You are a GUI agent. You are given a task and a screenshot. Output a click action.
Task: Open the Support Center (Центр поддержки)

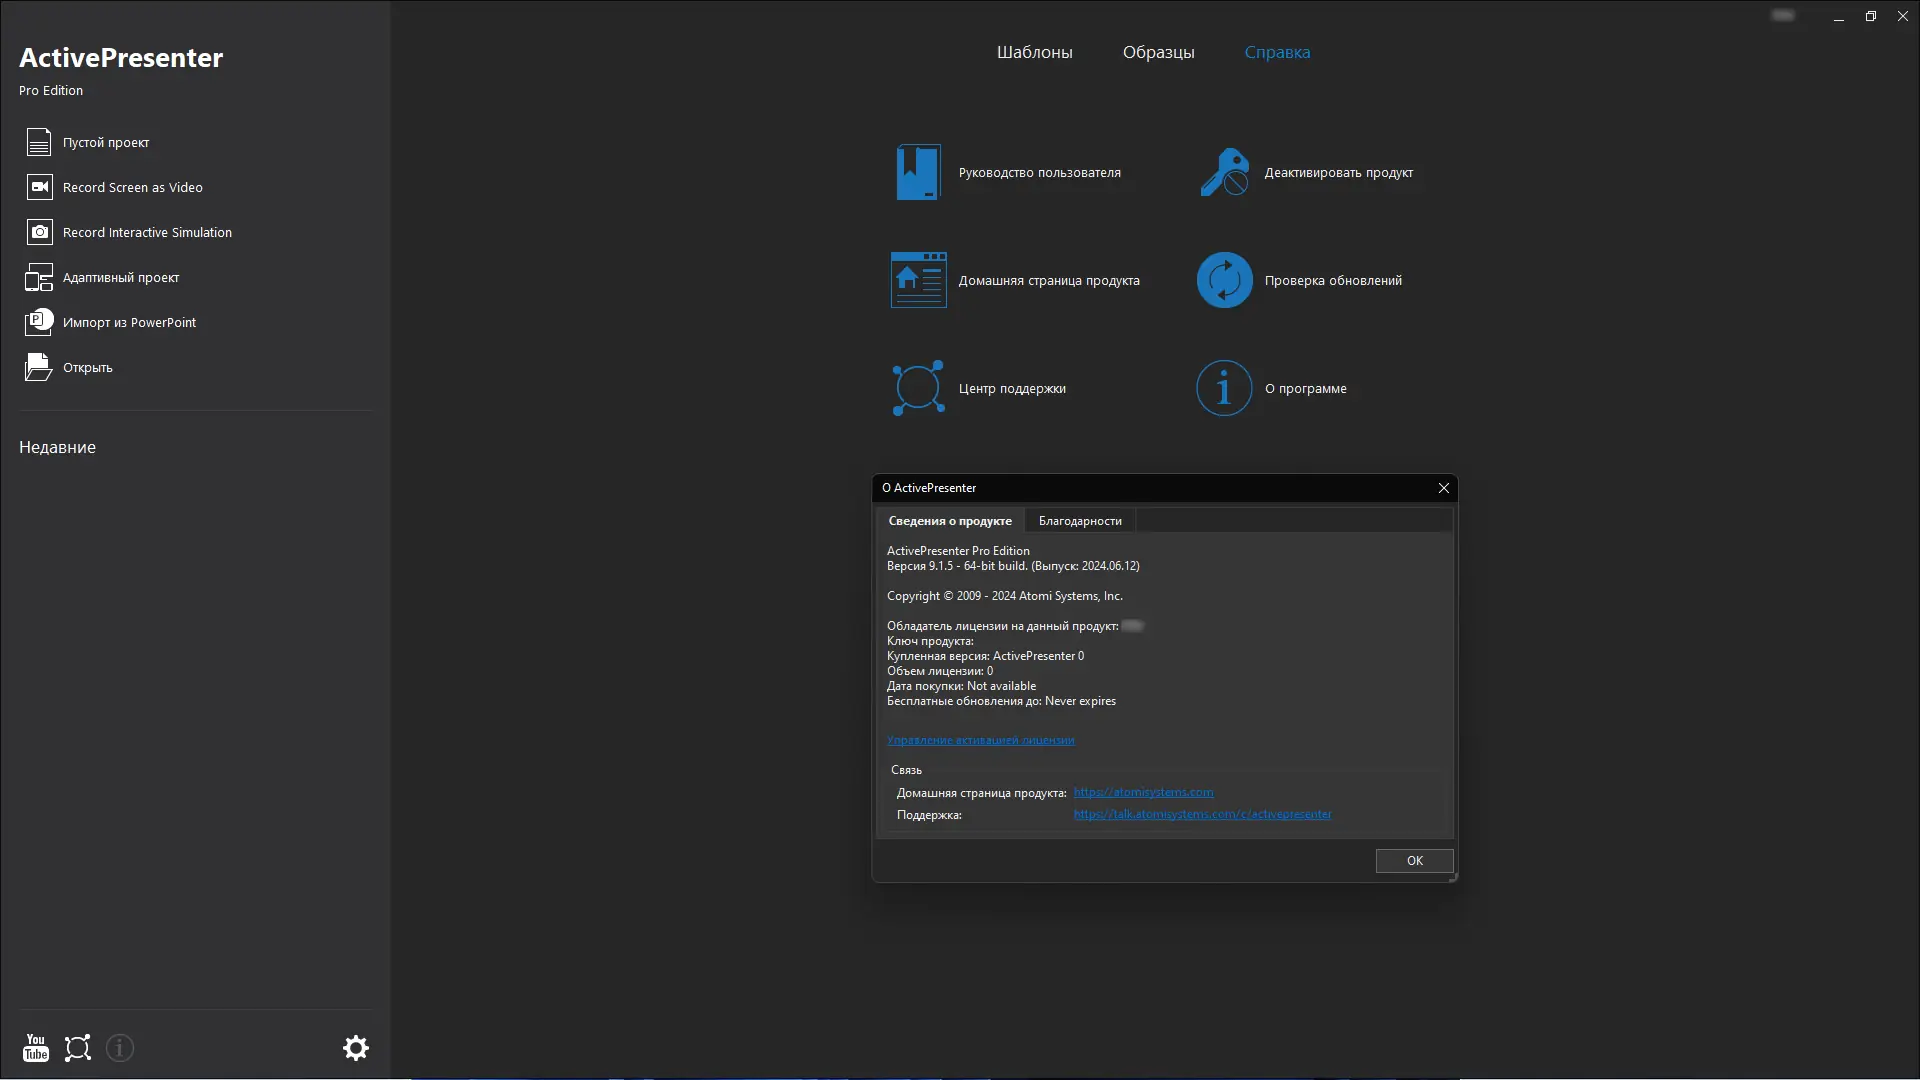[x=1011, y=389]
